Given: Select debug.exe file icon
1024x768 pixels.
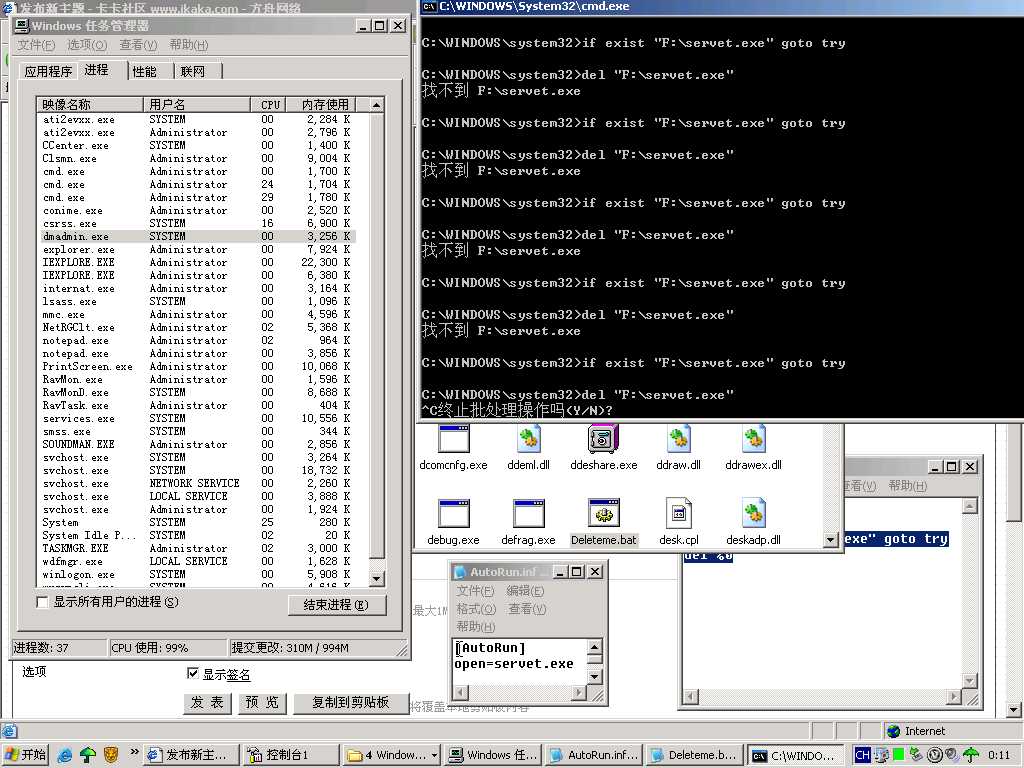Looking at the screenshot, I should pyautogui.click(x=453, y=513).
